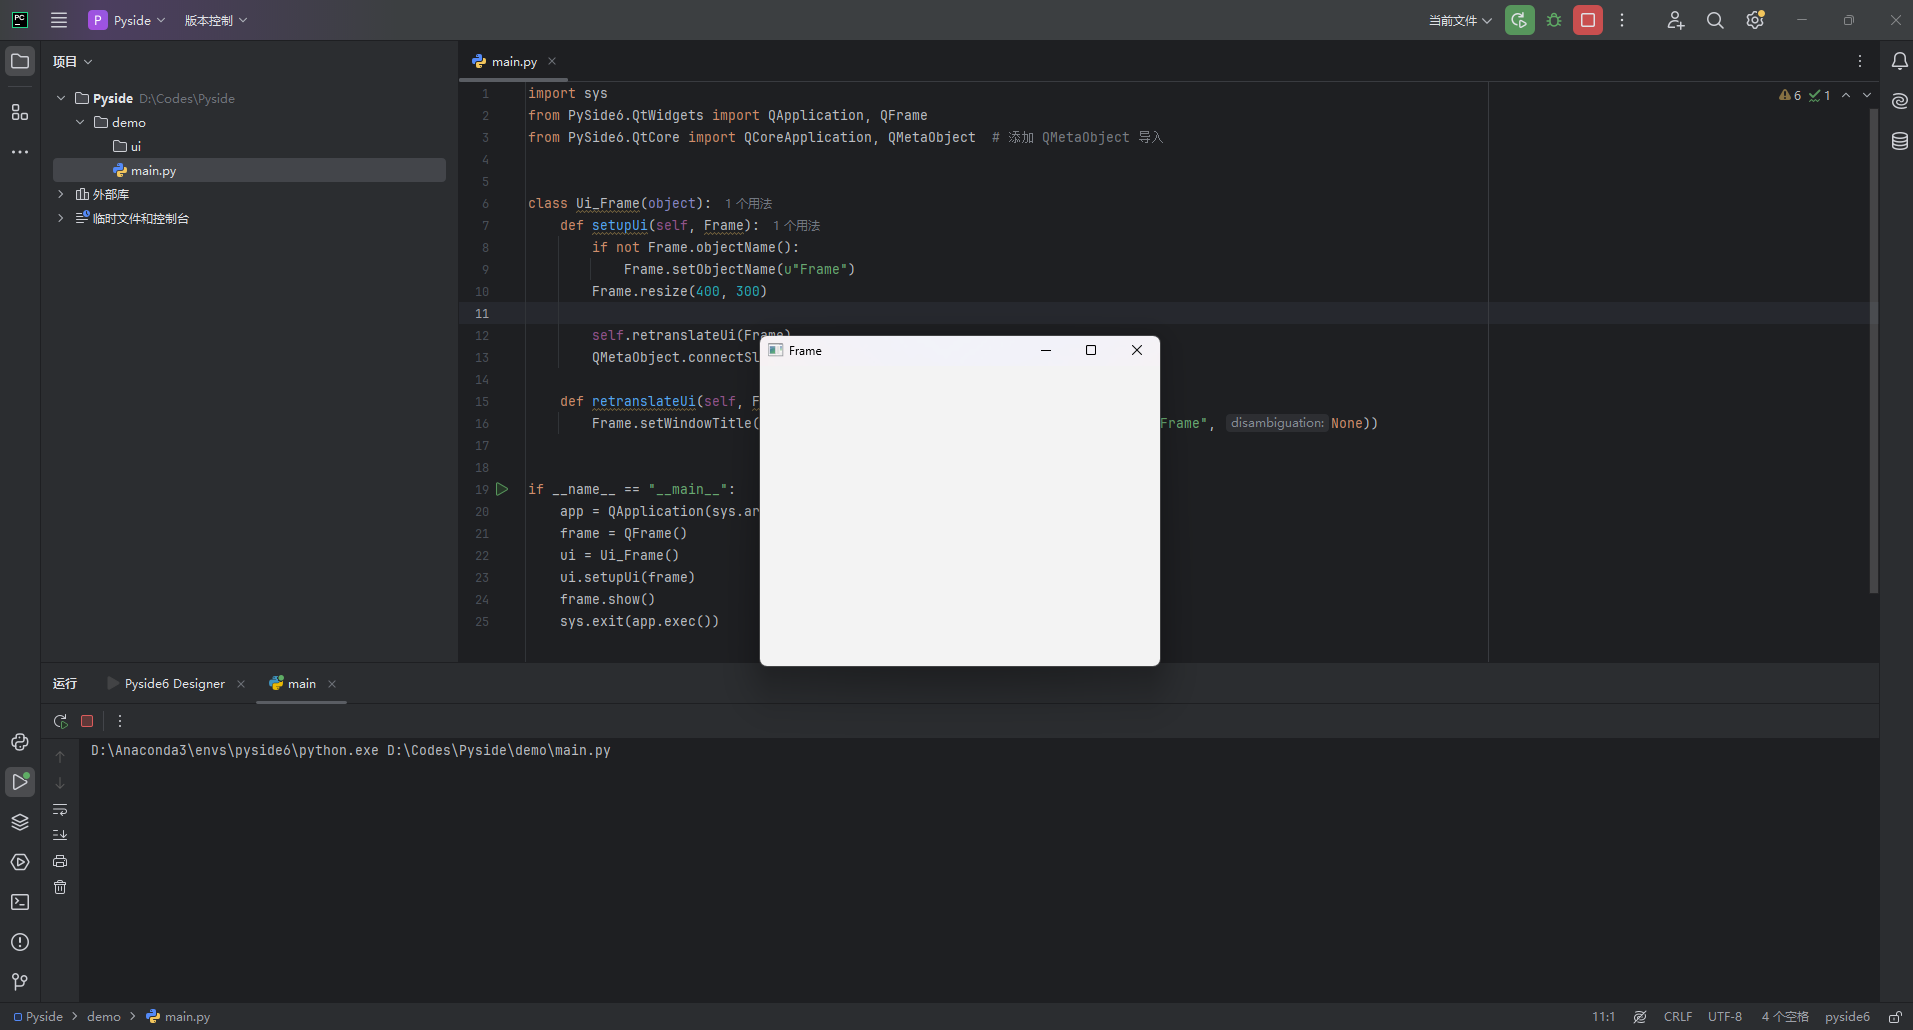This screenshot has width=1913, height=1030.
Task: Click main.py breadcrumb in status bar
Action: [178, 1016]
